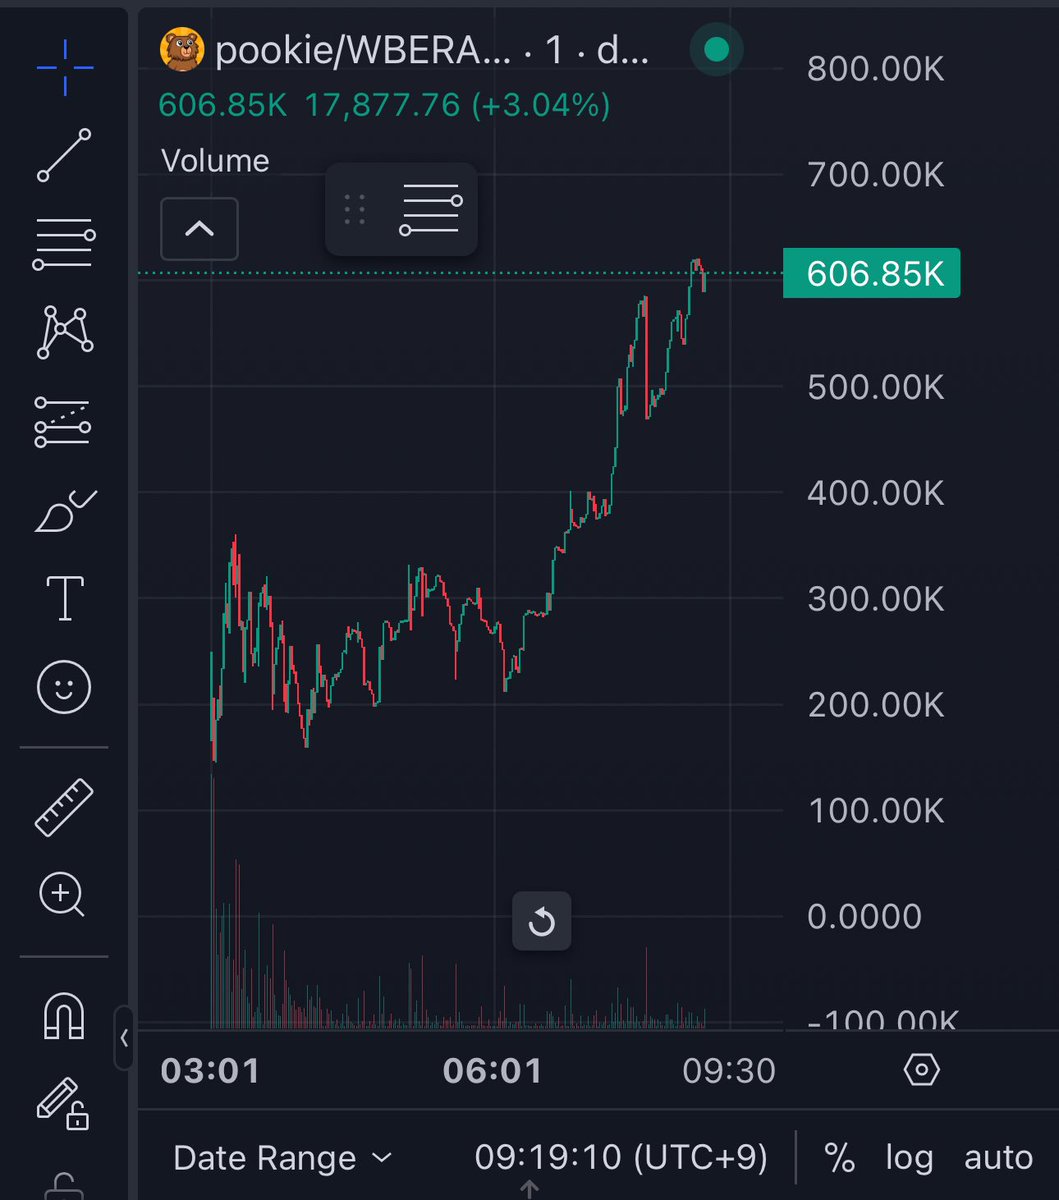Toggle auto scale mode
Viewport: 1059px width, 1200px height.
(998, 1158)
